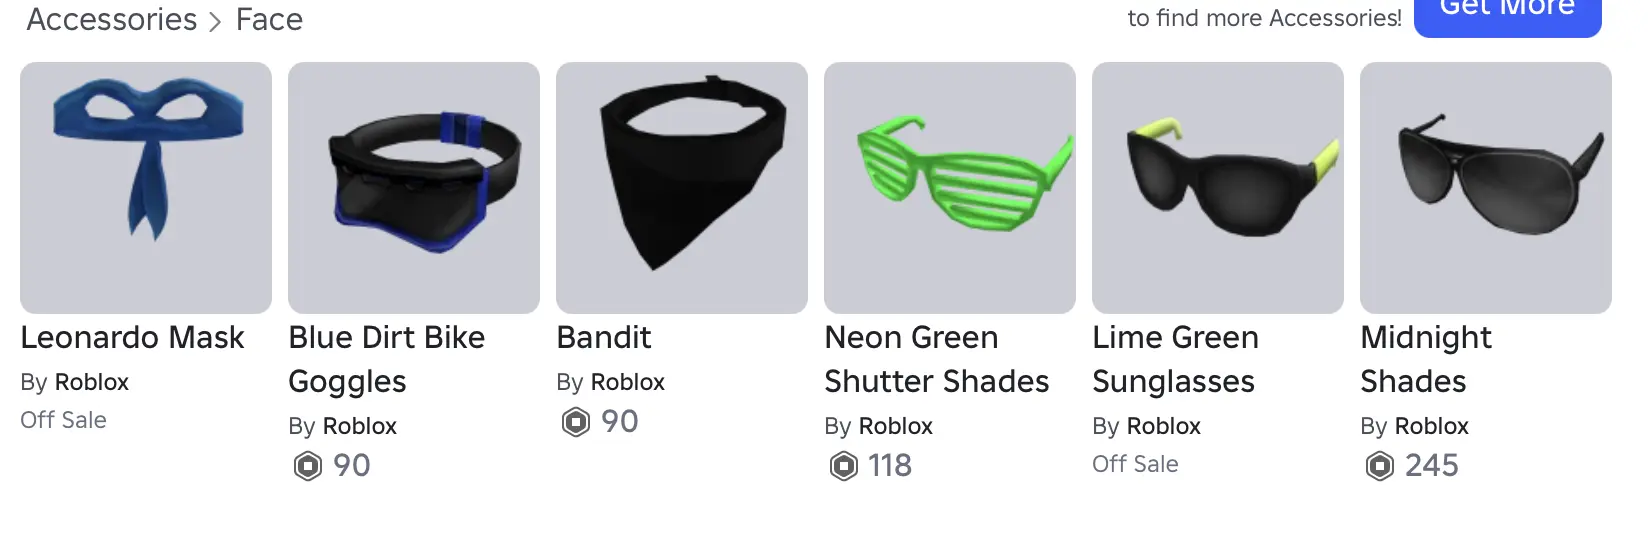
Task: Open the Leonardo Mask title link
Action: (132, 338)
